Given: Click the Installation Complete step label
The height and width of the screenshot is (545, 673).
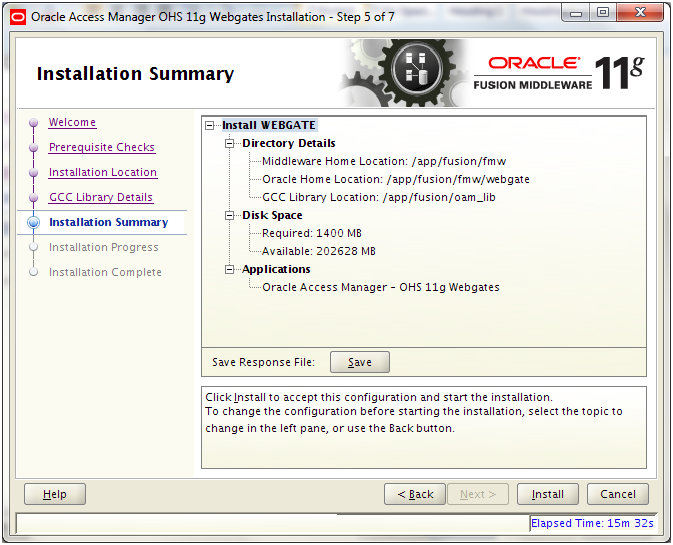Looking at the screenshot, I should point(105,272).
